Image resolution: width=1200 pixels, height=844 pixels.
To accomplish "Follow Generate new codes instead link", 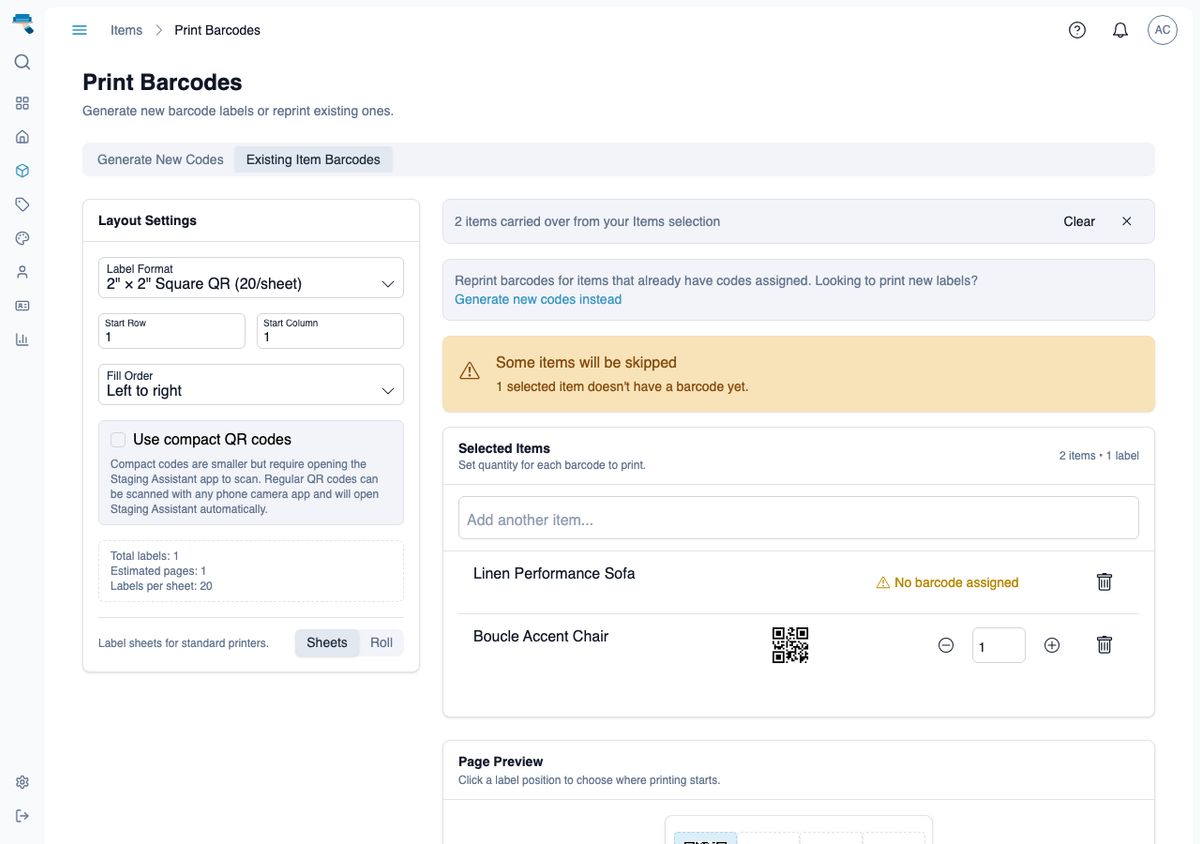I will 538,299.
